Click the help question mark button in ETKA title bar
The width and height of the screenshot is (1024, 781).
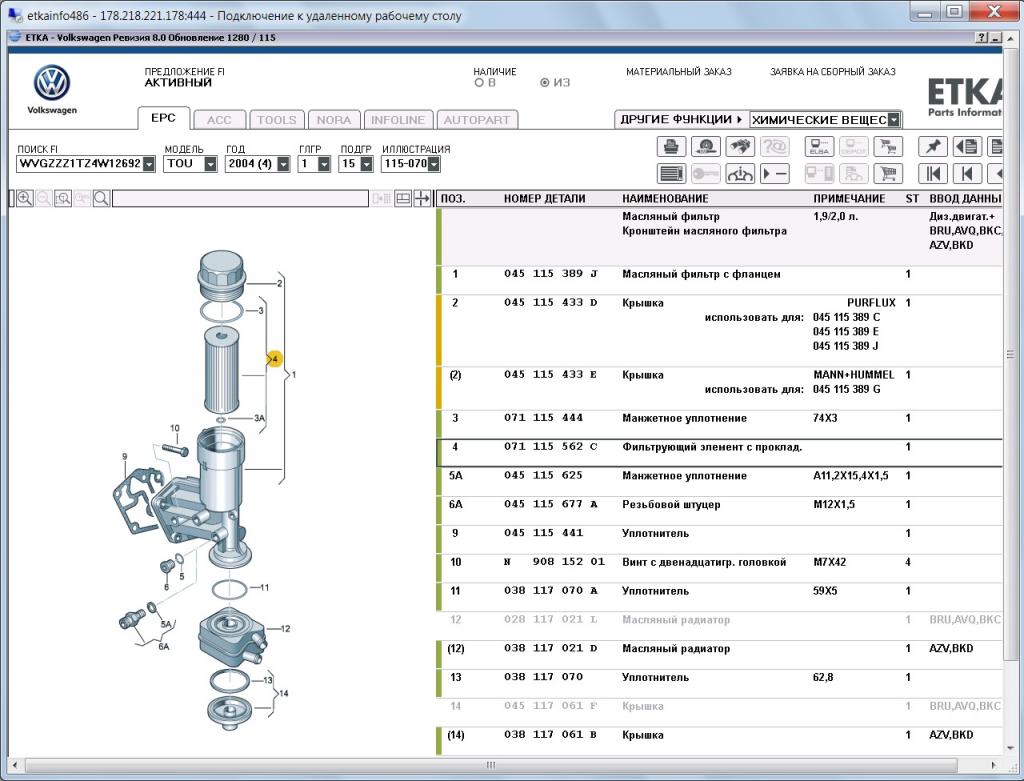click(982, 38)
